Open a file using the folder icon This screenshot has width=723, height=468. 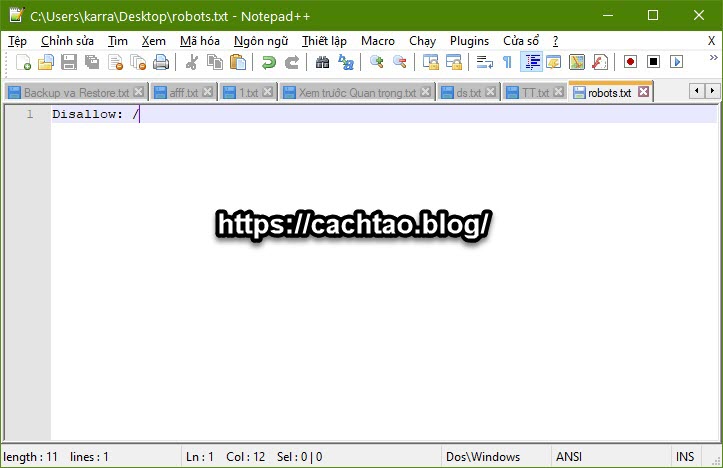(x=46, y=62)
